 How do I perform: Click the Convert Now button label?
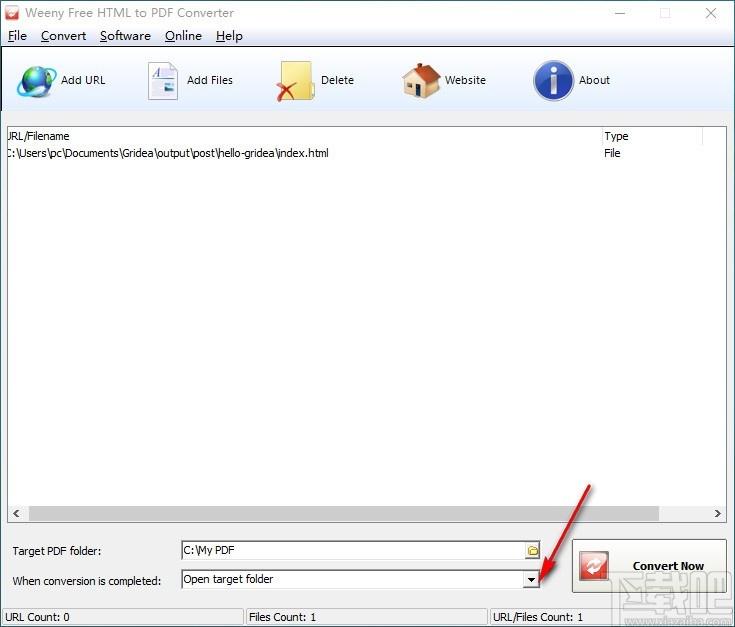(x=668, y=566)
